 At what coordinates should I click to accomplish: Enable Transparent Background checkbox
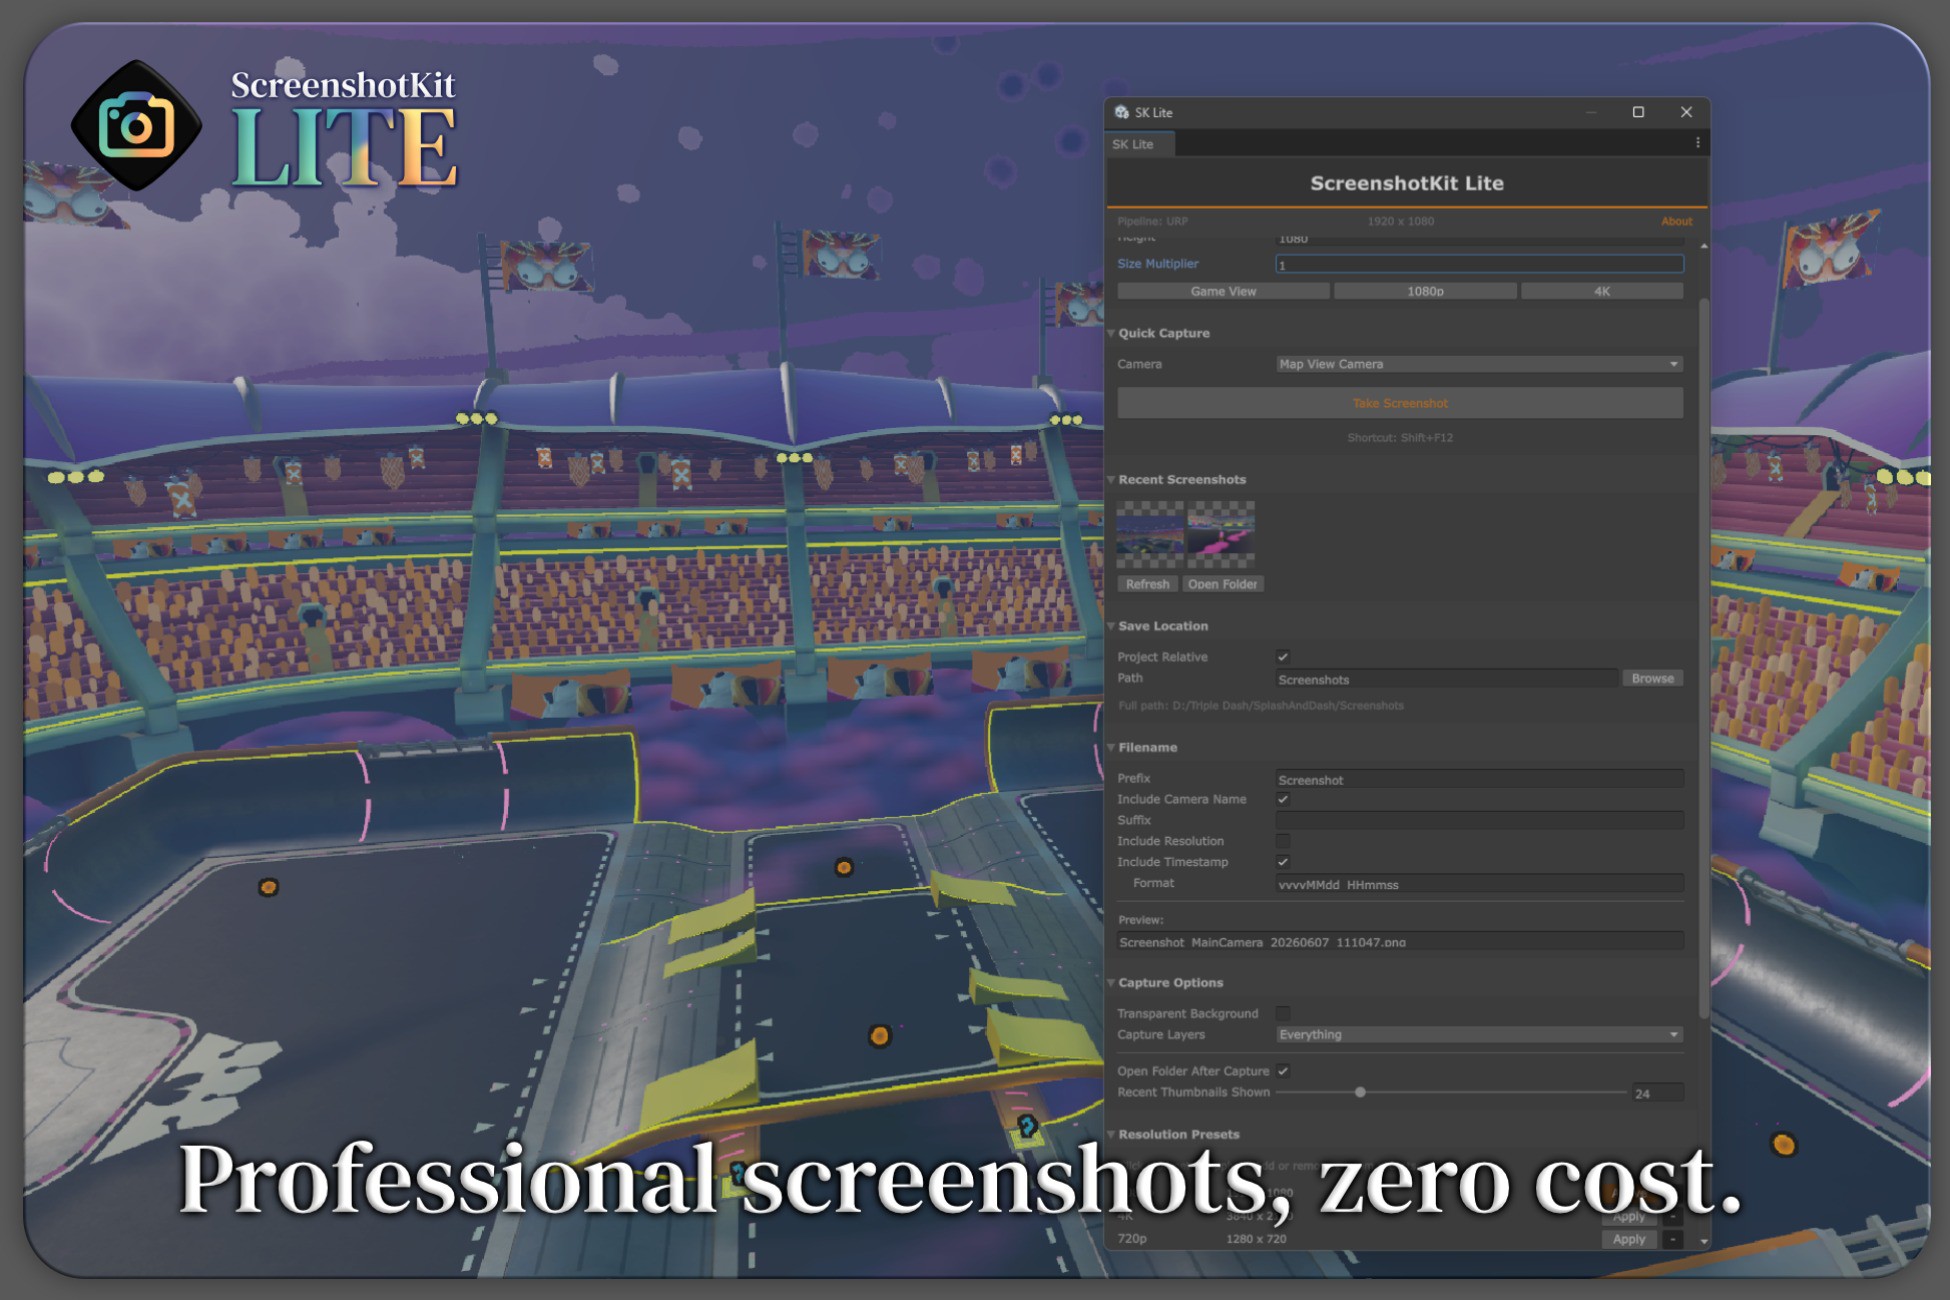pyautogui.click(x=1283, y=1013)
